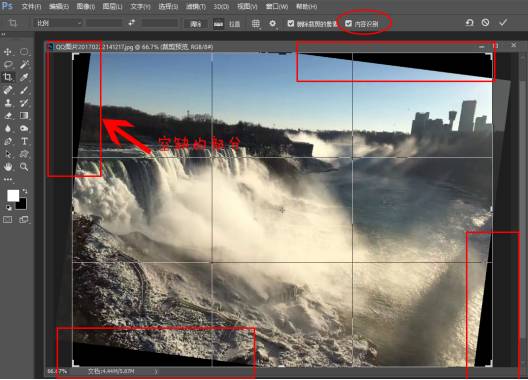Reset the crop box with undo arrow

click(x=469, y=23)
